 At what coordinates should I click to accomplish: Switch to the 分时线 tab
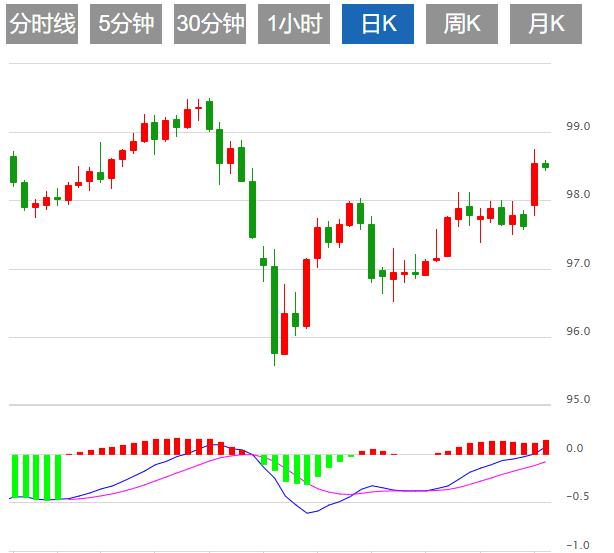tap(42, 24)
